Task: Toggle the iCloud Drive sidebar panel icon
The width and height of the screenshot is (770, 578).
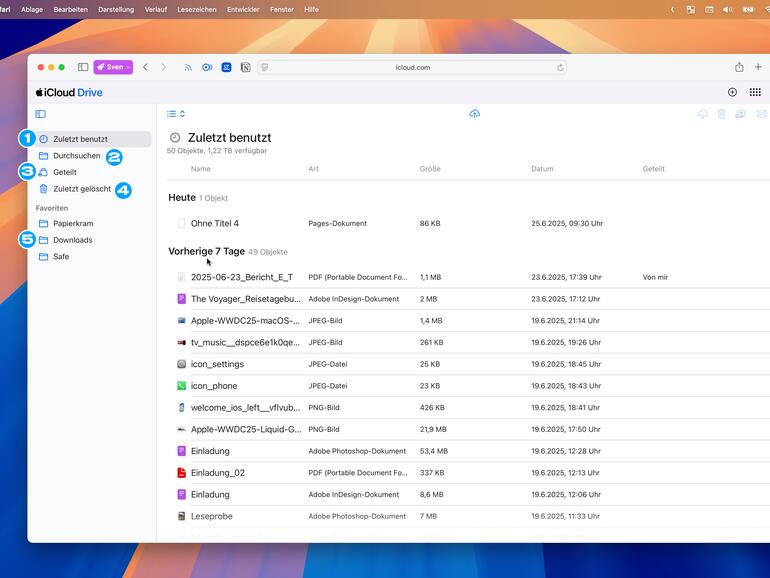Action: [x=41, y=114]
